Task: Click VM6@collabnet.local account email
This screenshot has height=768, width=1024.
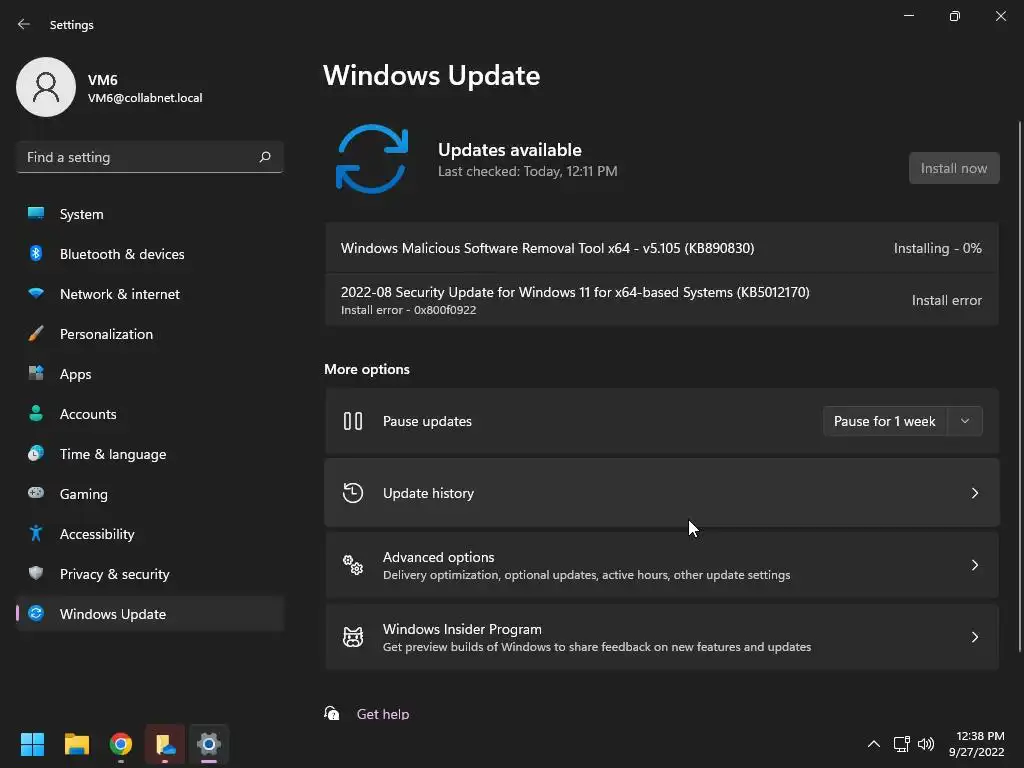Action: coord(145,98)
